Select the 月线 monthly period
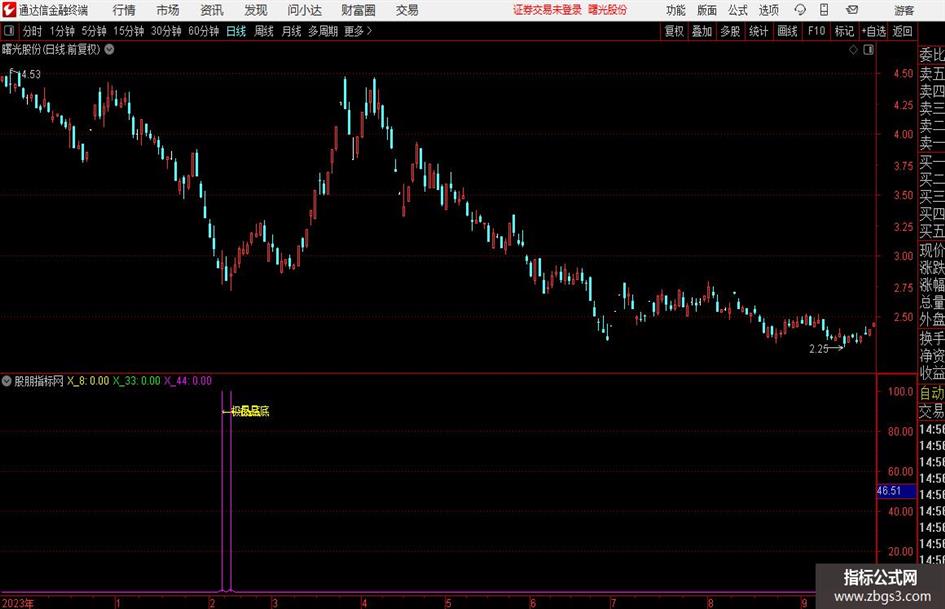945x609 pixels. pos(292,31)
